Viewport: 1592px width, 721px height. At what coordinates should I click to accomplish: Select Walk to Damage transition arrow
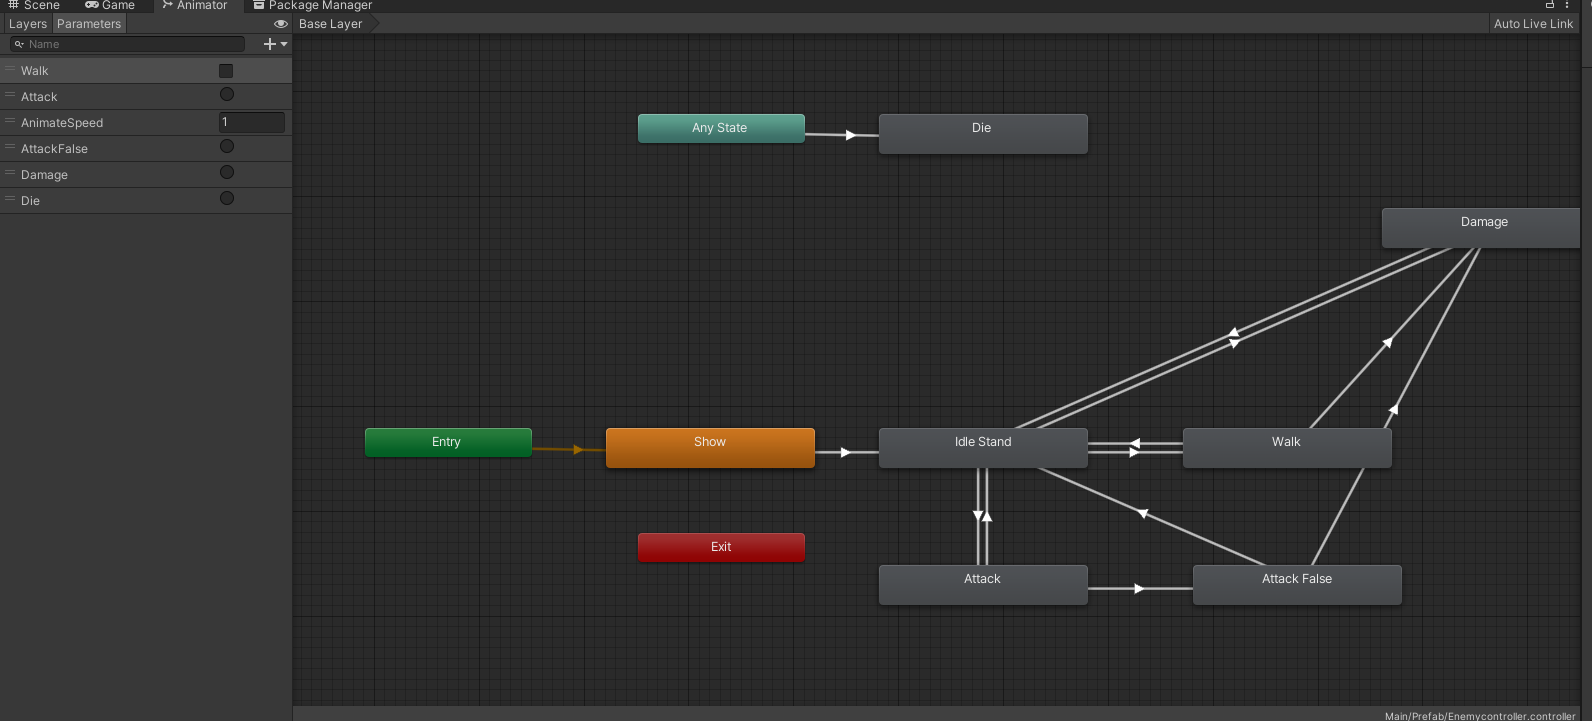tap(1387, 343)
